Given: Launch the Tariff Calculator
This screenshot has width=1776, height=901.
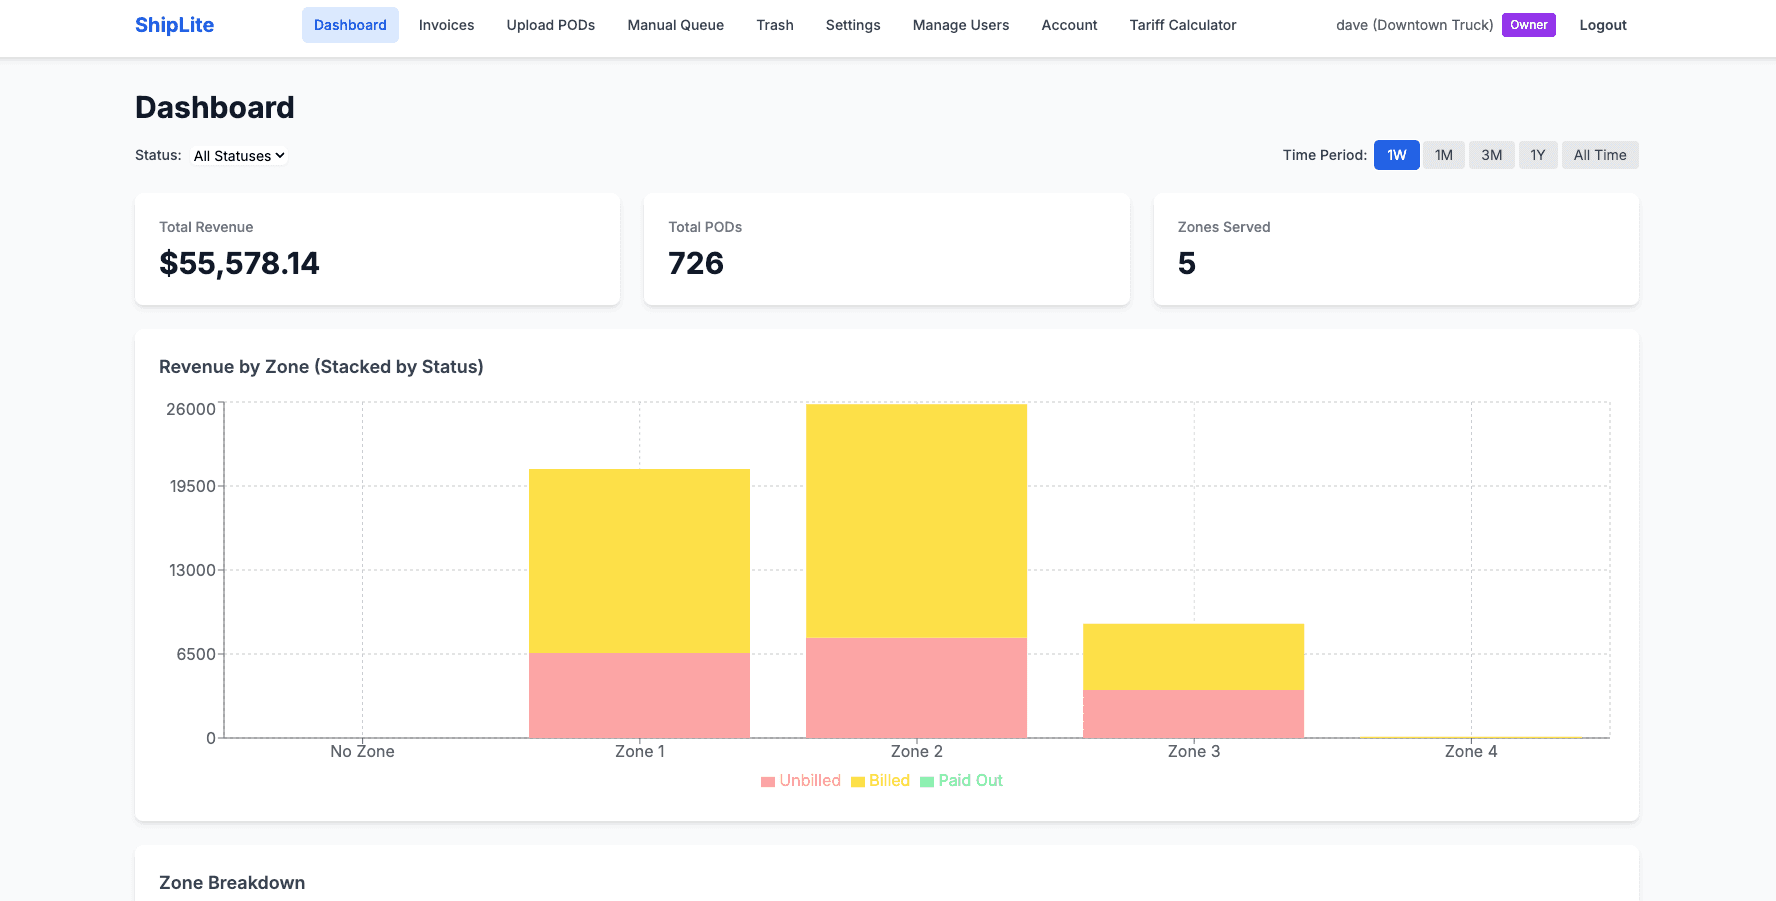Looking at the screenshot, I should 1182,25.
